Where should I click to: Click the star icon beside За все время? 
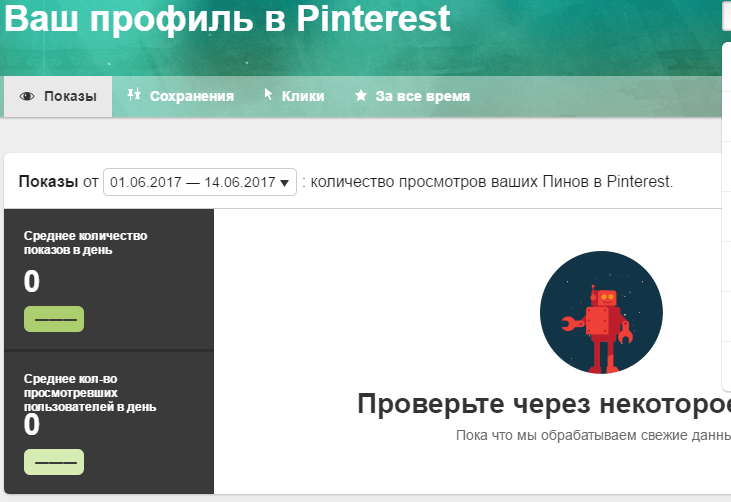[360, 97]
